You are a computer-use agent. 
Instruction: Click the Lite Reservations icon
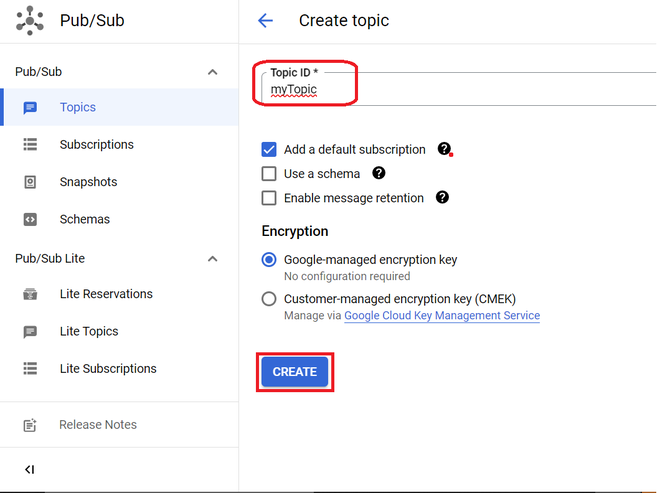tap(30, 294)
